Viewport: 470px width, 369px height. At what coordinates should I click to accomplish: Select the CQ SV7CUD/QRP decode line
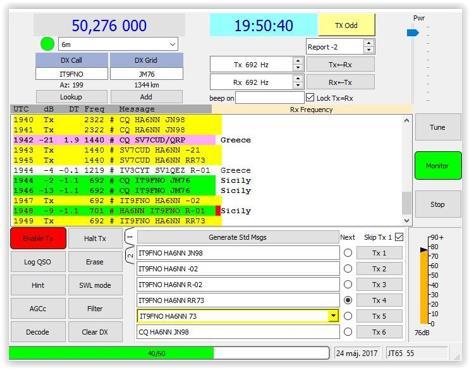[x=114, y=140]
